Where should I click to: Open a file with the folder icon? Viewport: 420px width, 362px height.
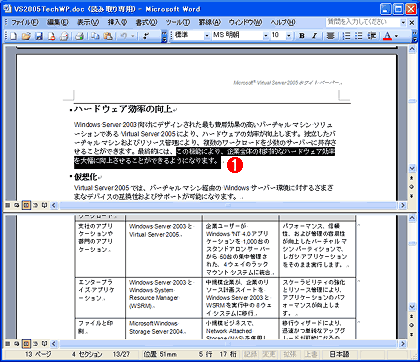(x=26, y=36)
